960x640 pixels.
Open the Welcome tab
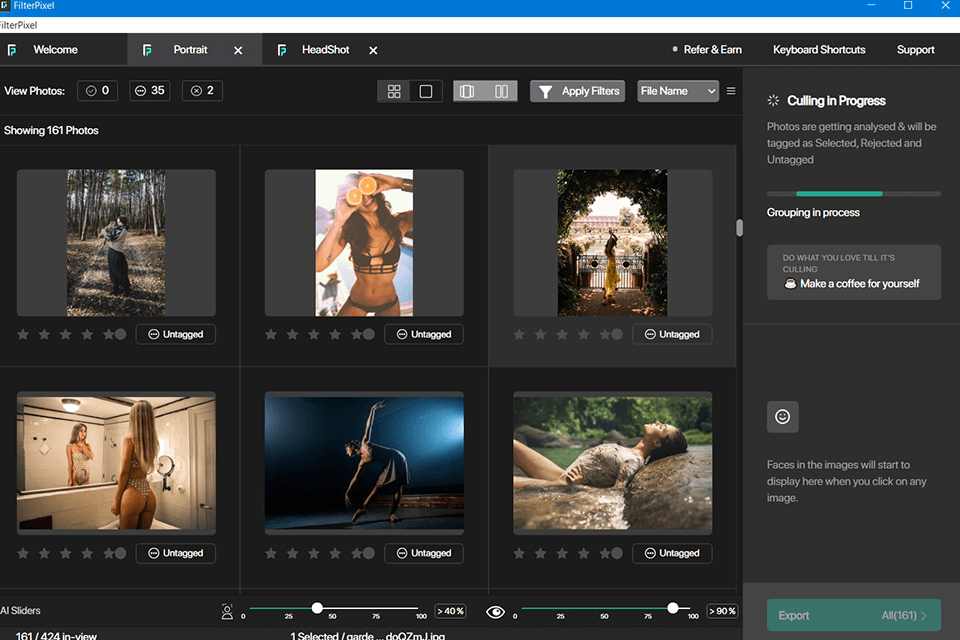(x=55, y=50)
